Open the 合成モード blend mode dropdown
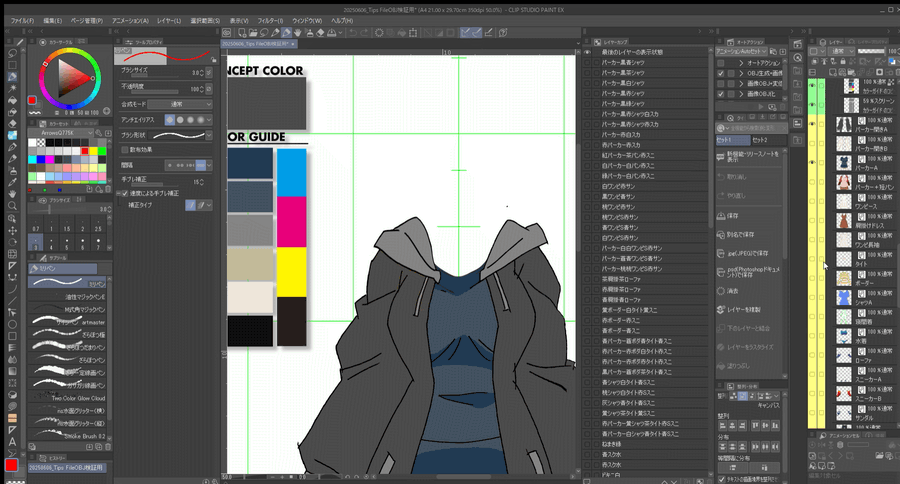 (x=179, y=103)
